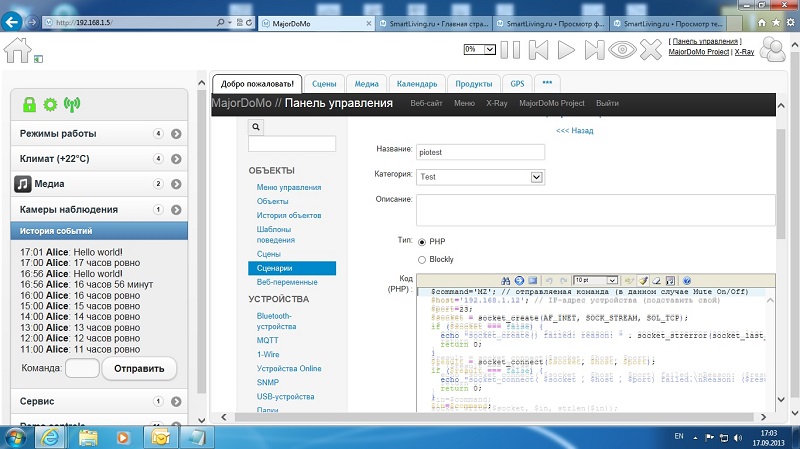Select the PHP radio button
Screen dimensions: 800x449
click(422, 242)
